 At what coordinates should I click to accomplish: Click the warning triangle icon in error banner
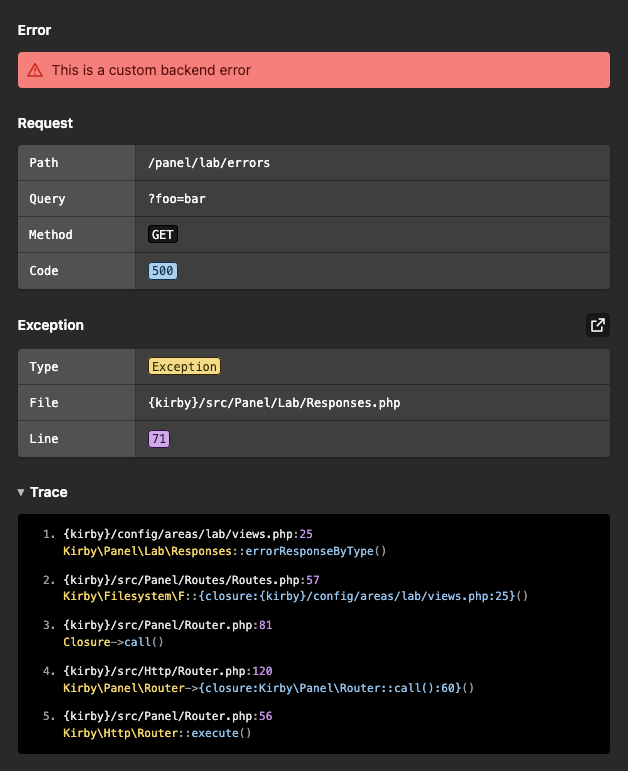point(35,70)
